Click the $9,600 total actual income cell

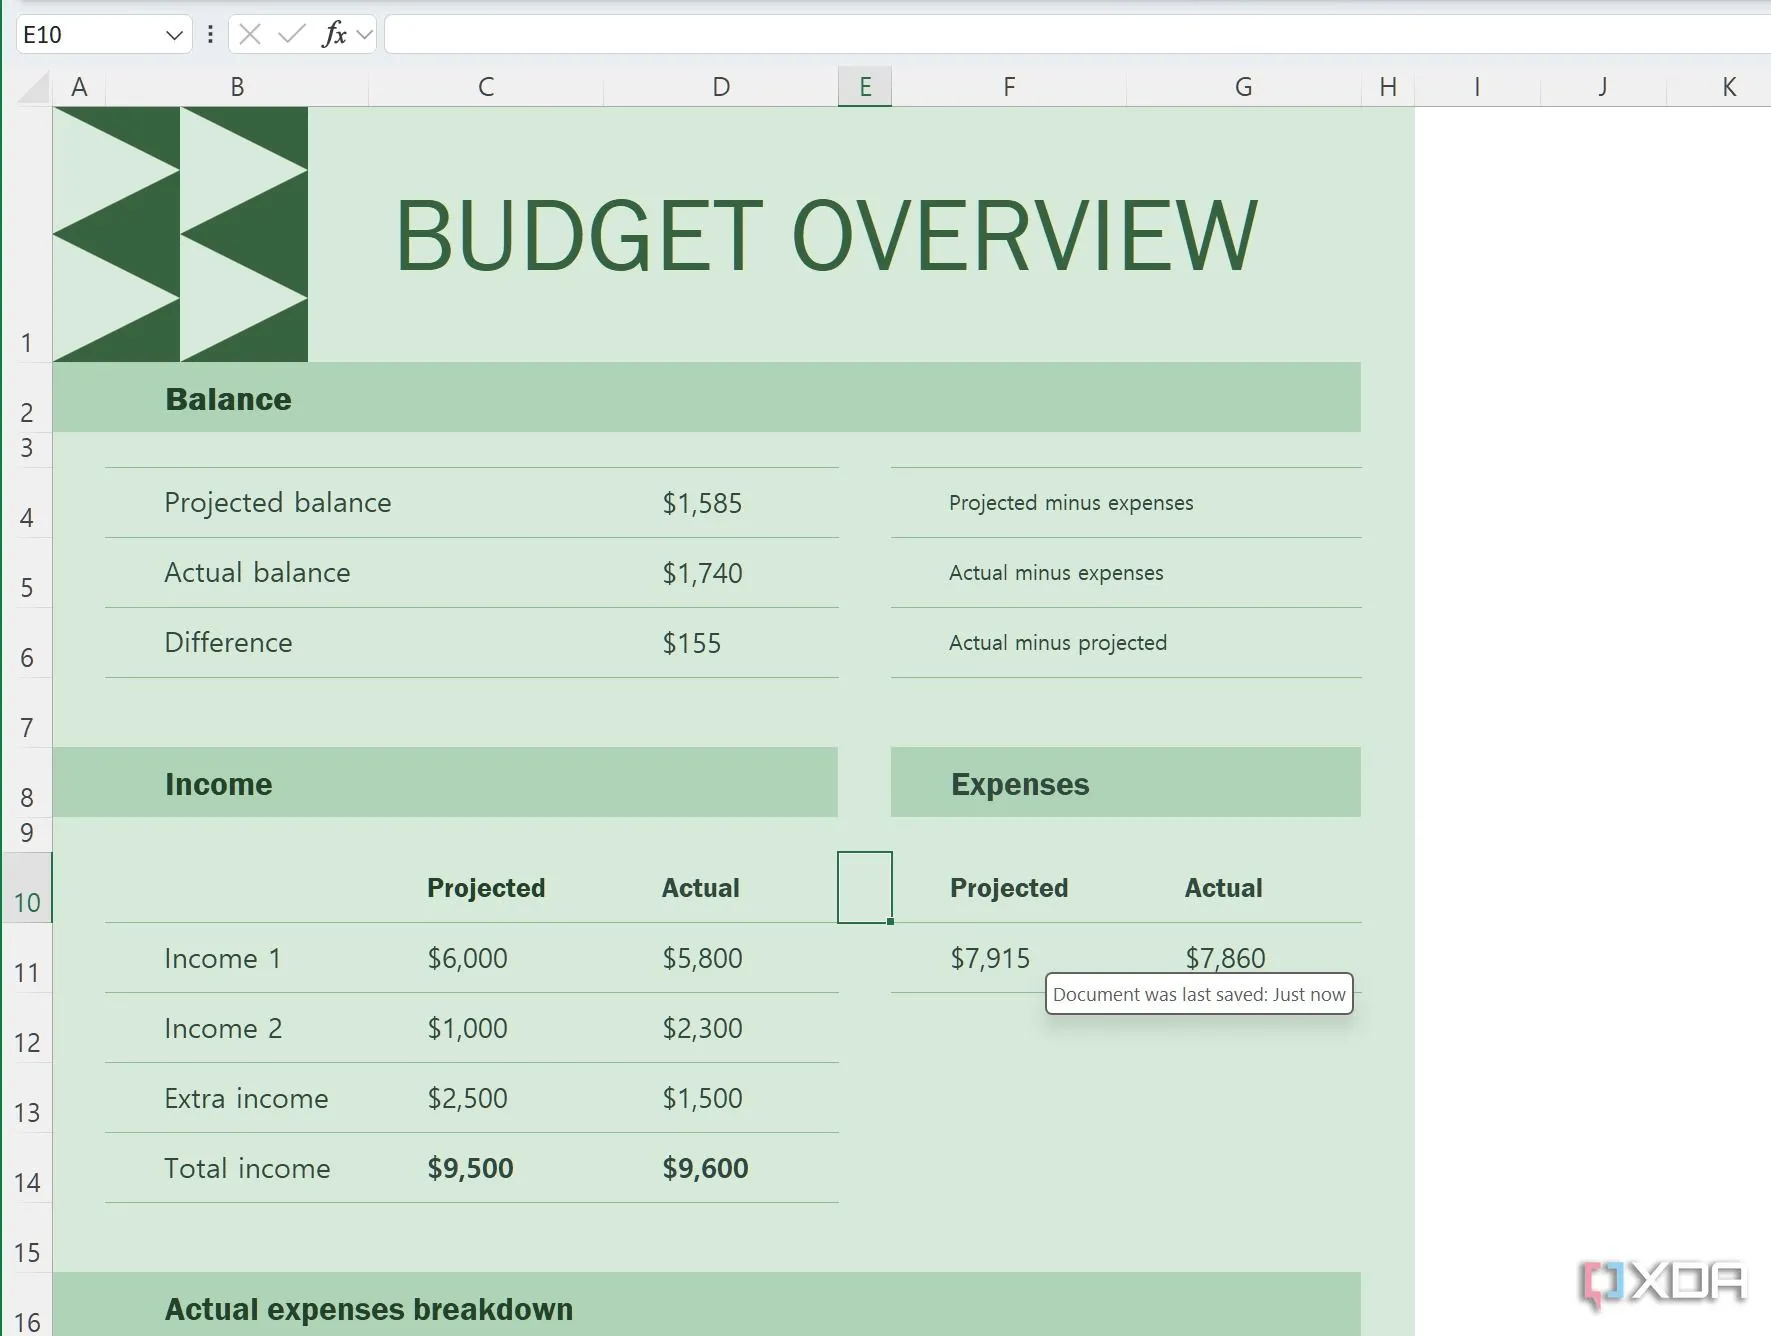pyautogui.click(x=705, y=1168)
